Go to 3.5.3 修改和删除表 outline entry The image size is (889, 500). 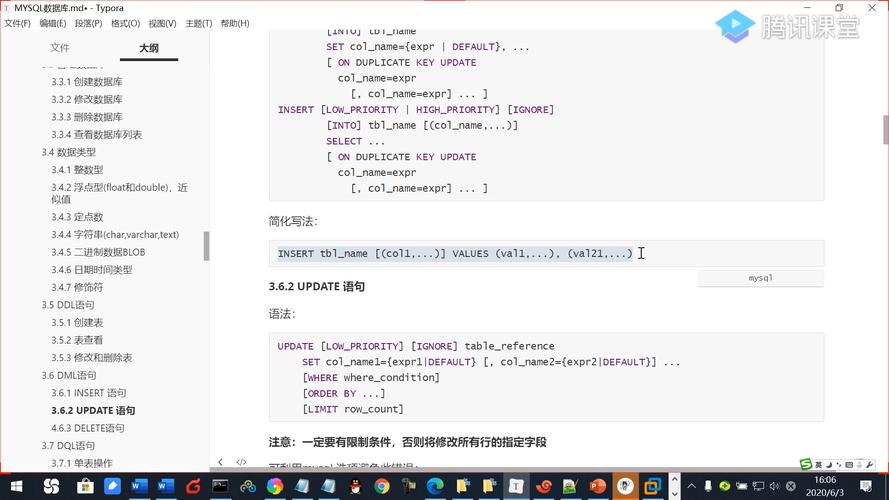pos(92,357)
